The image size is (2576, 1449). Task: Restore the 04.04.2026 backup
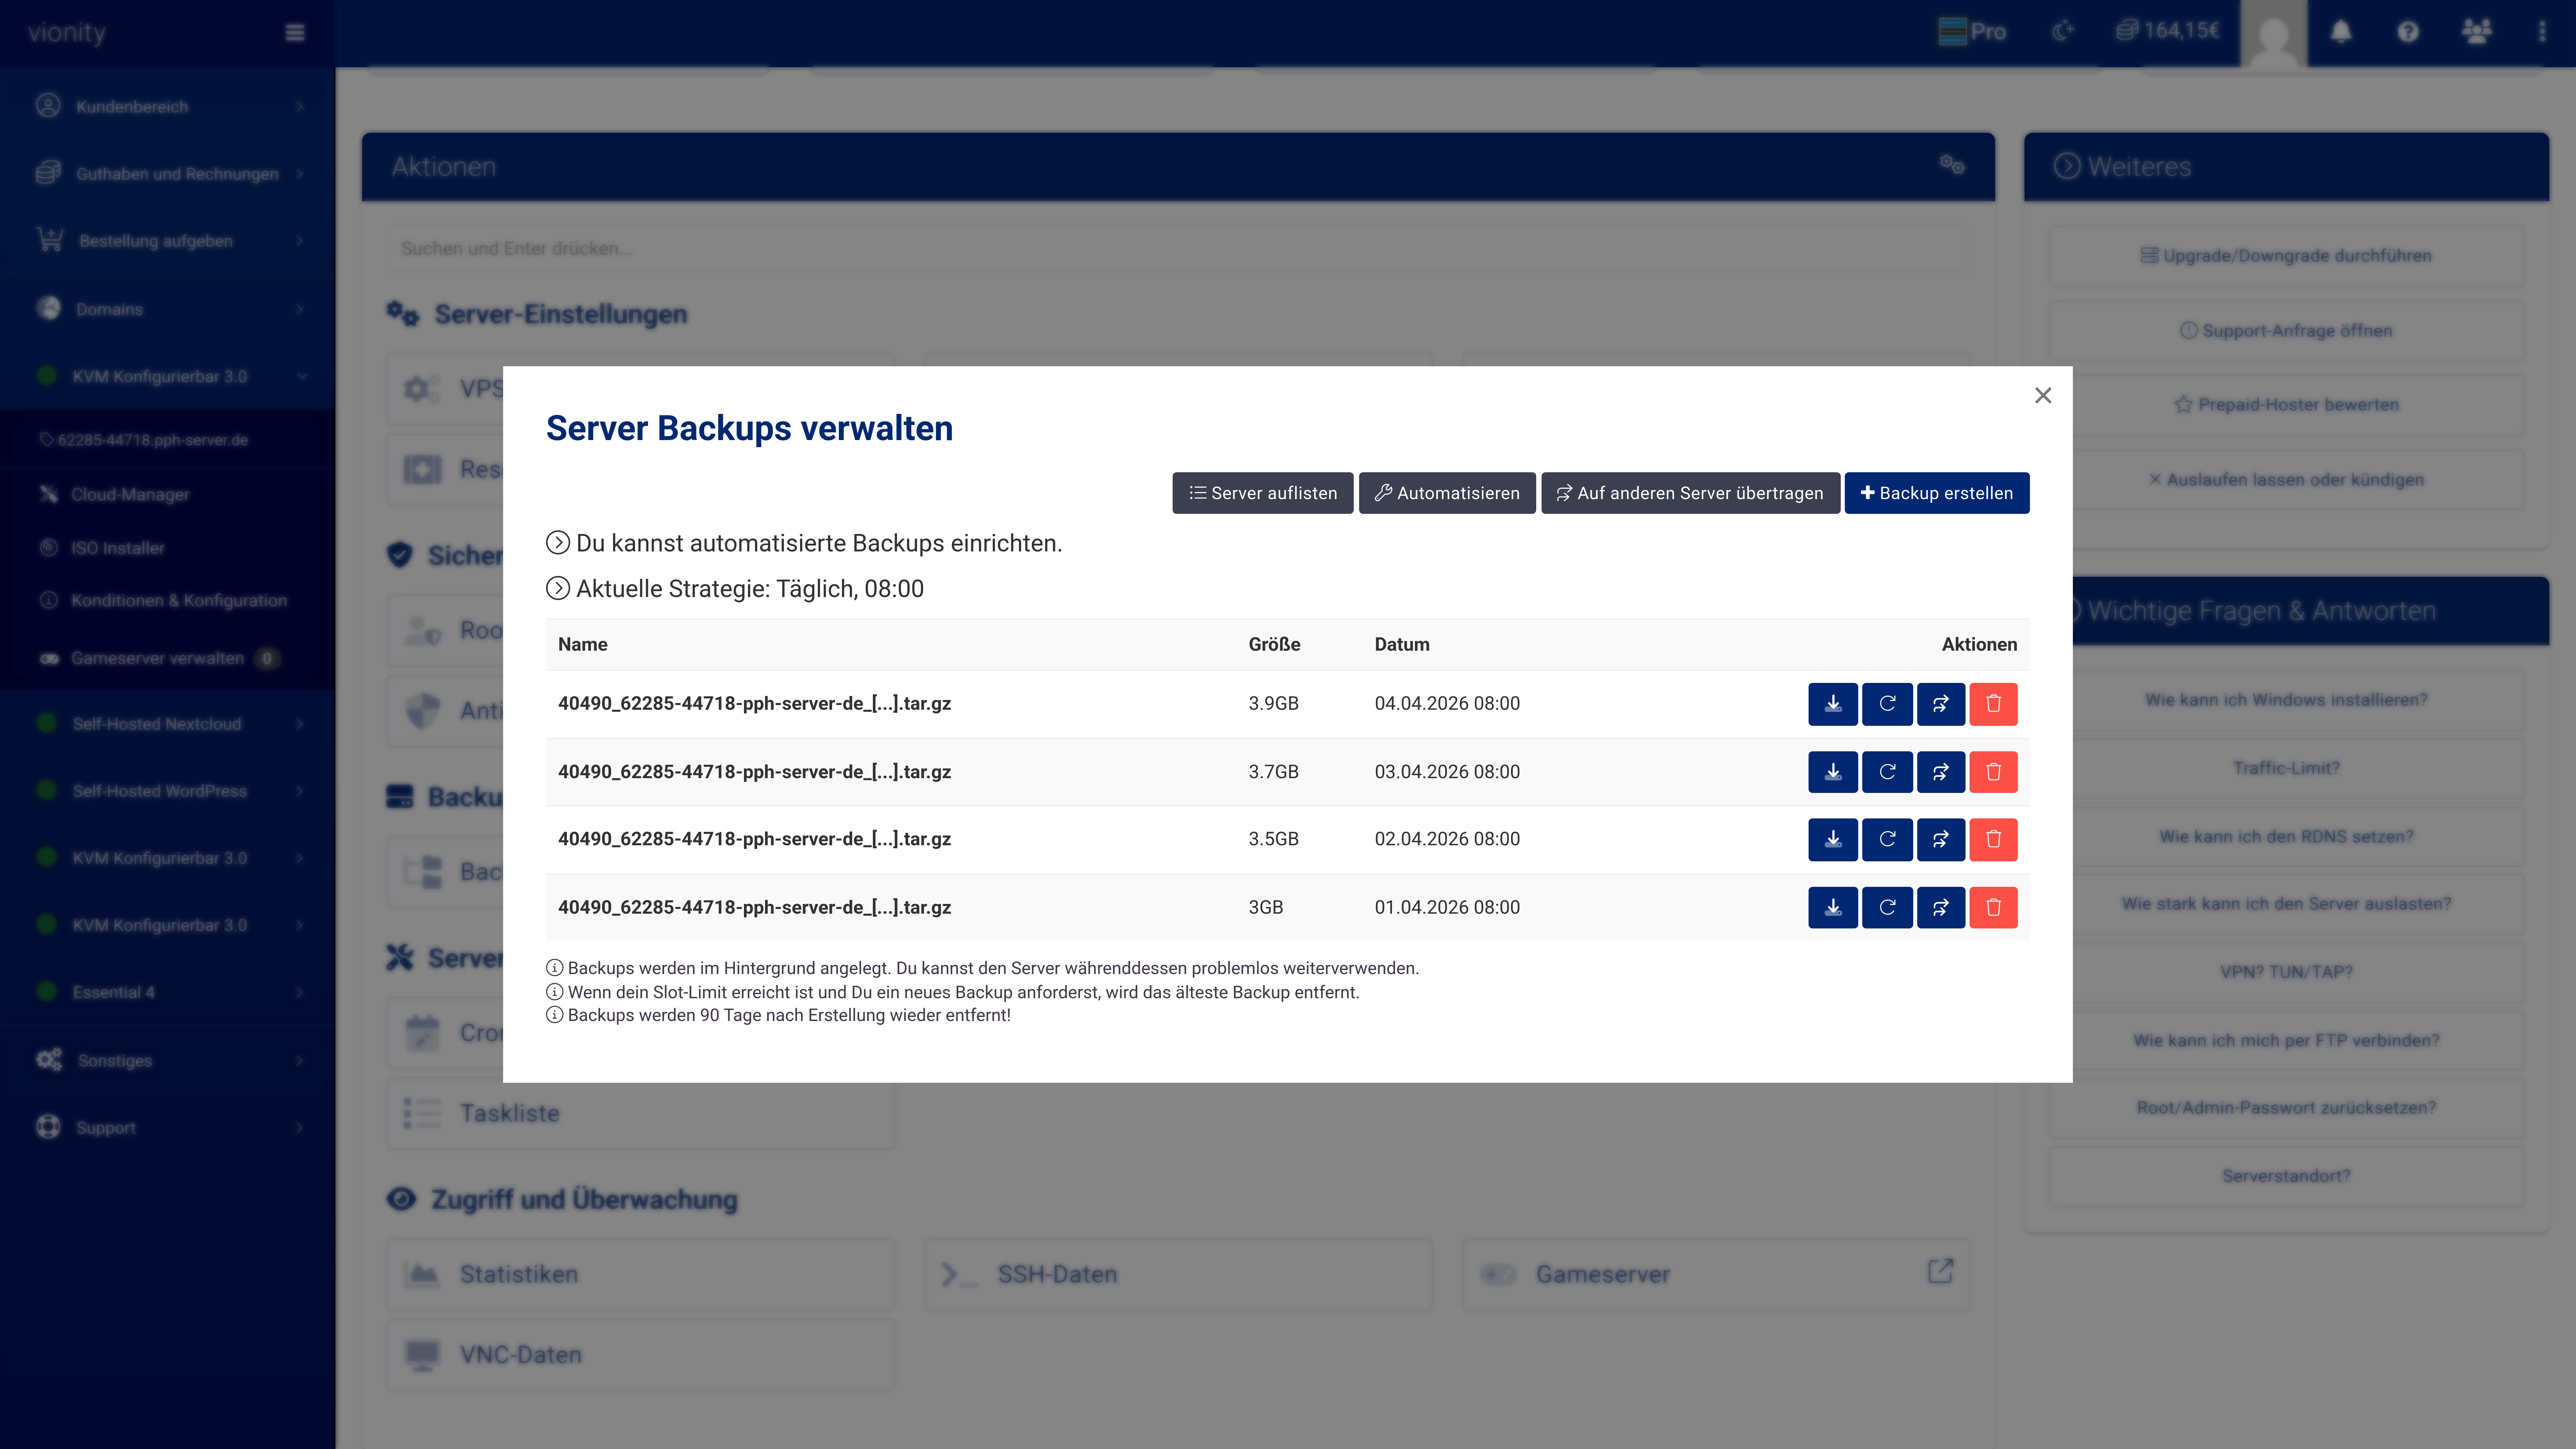coord(1887,704)
